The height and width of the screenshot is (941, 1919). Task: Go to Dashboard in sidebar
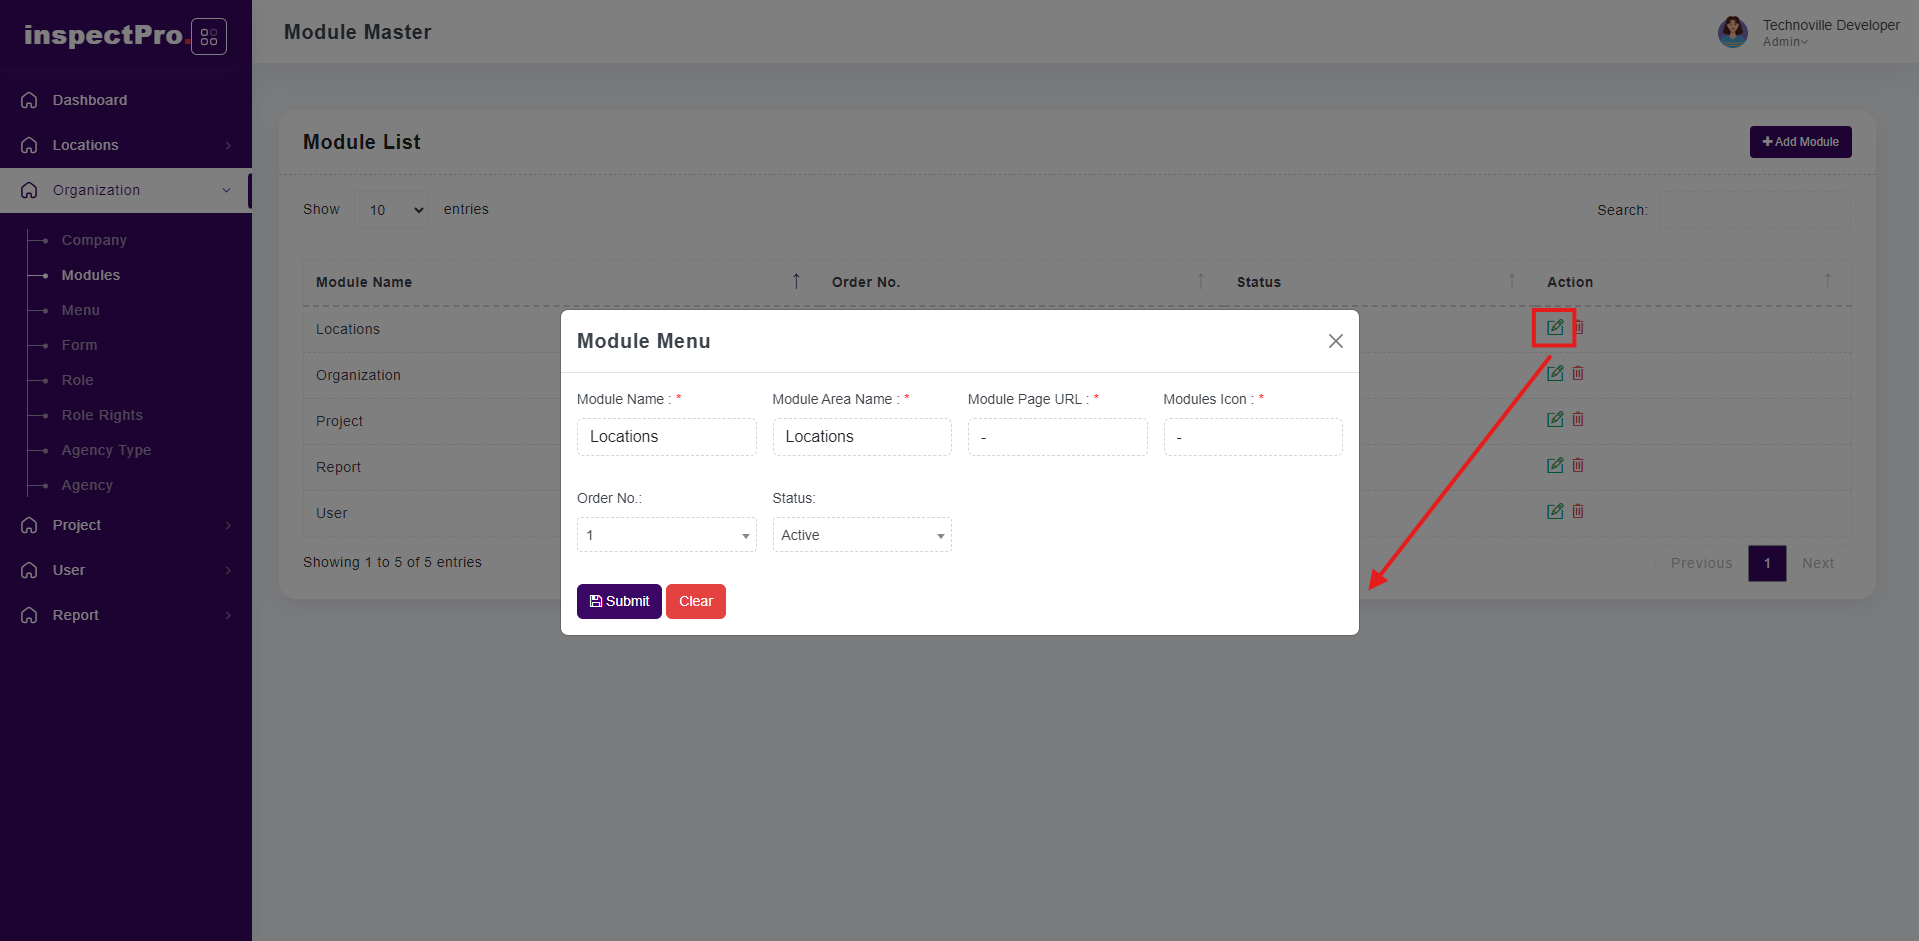point(90,100)
